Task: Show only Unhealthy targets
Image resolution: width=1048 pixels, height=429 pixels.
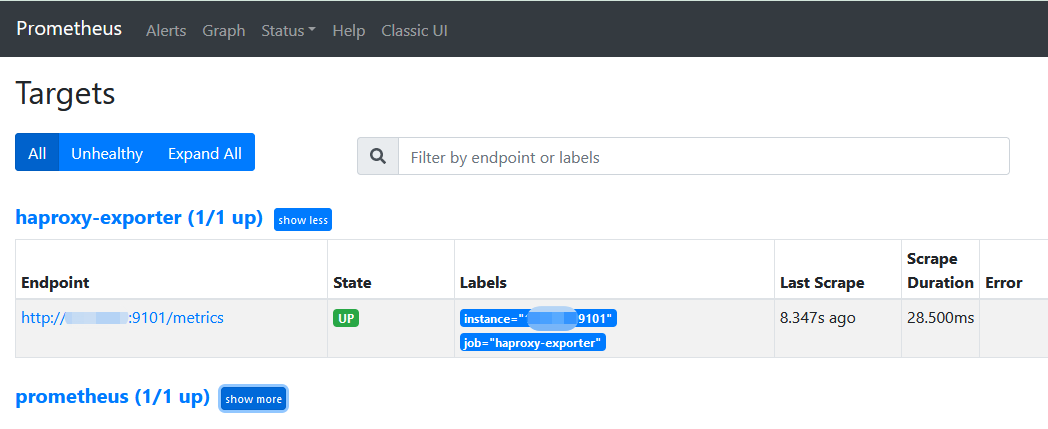Action: point(107,152)
